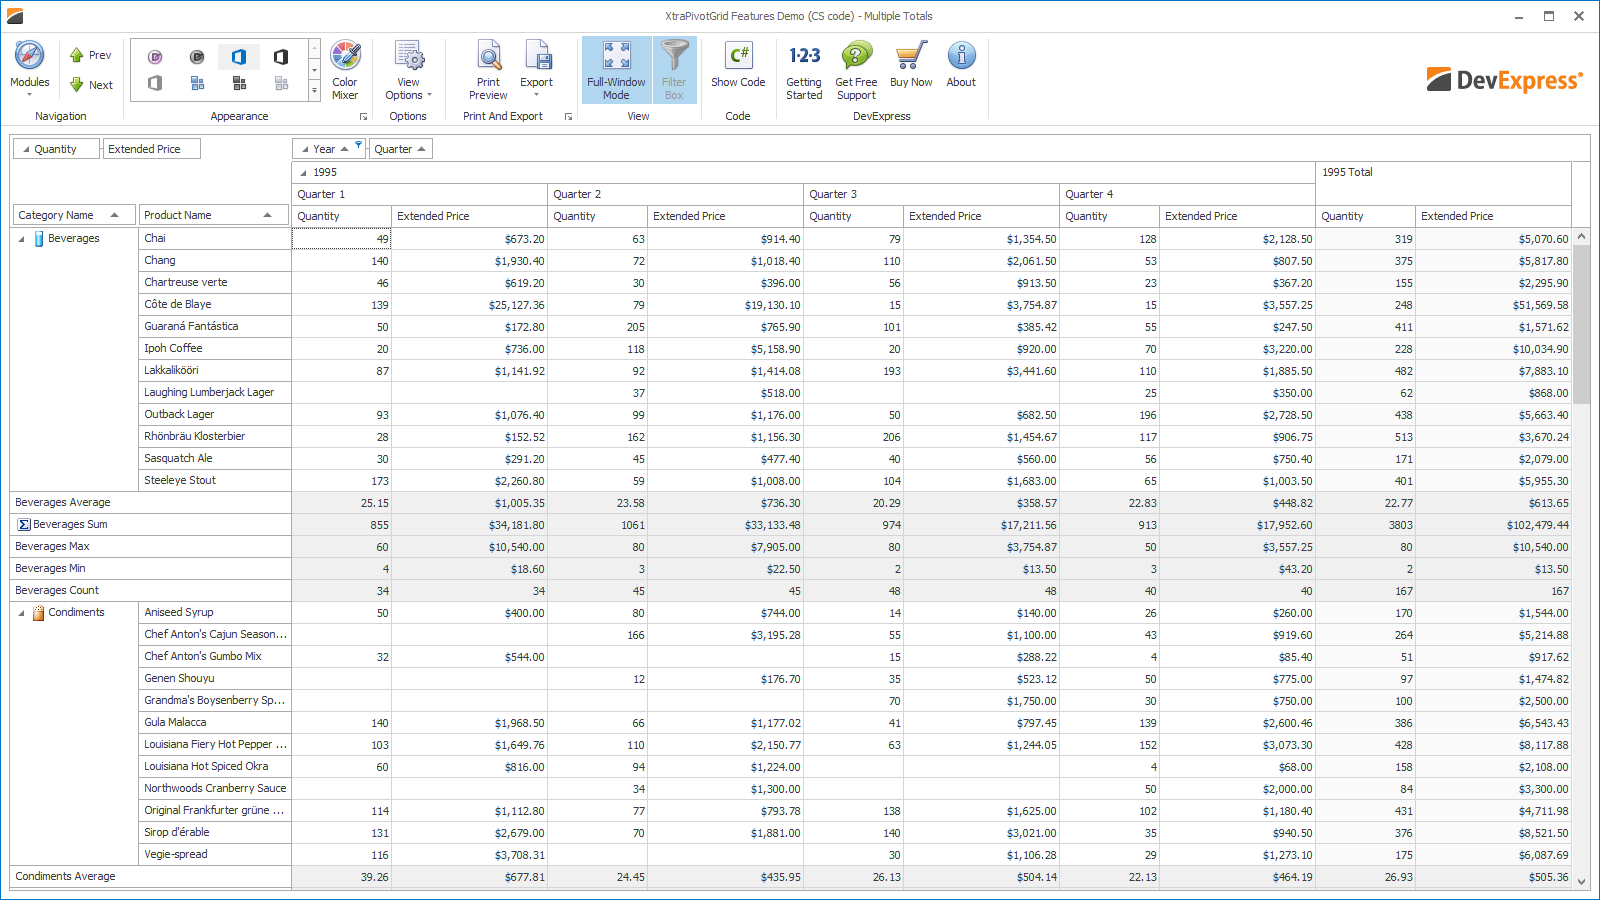Click the Prev navigation button
The height and width of the screenshot is (900, 1600).
coord(91,55)
